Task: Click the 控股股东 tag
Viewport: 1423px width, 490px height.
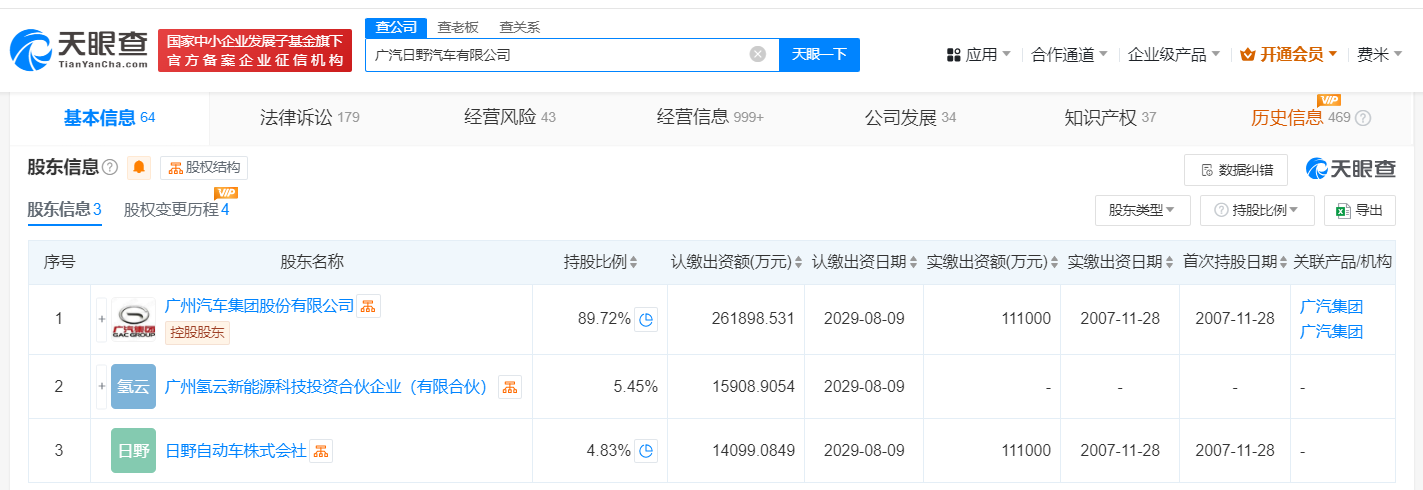Action: tap(197, 333)
